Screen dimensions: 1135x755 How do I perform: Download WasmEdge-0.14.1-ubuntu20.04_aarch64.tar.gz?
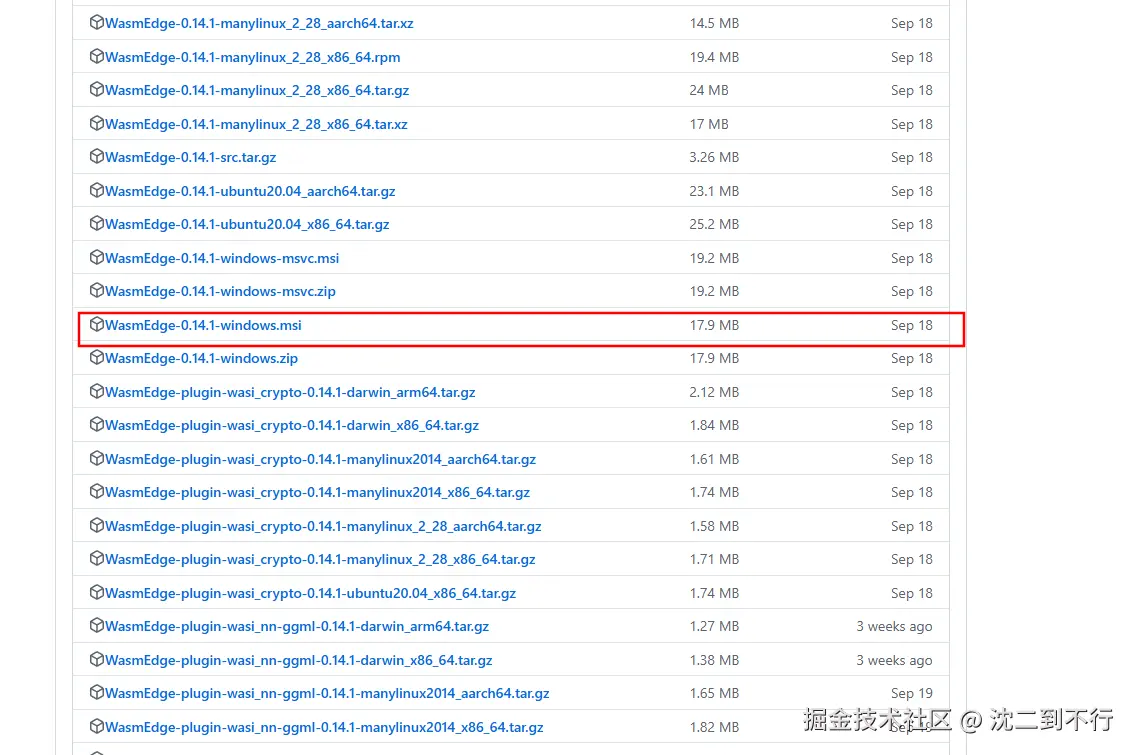pyautogui.click(x=250, y=191)
